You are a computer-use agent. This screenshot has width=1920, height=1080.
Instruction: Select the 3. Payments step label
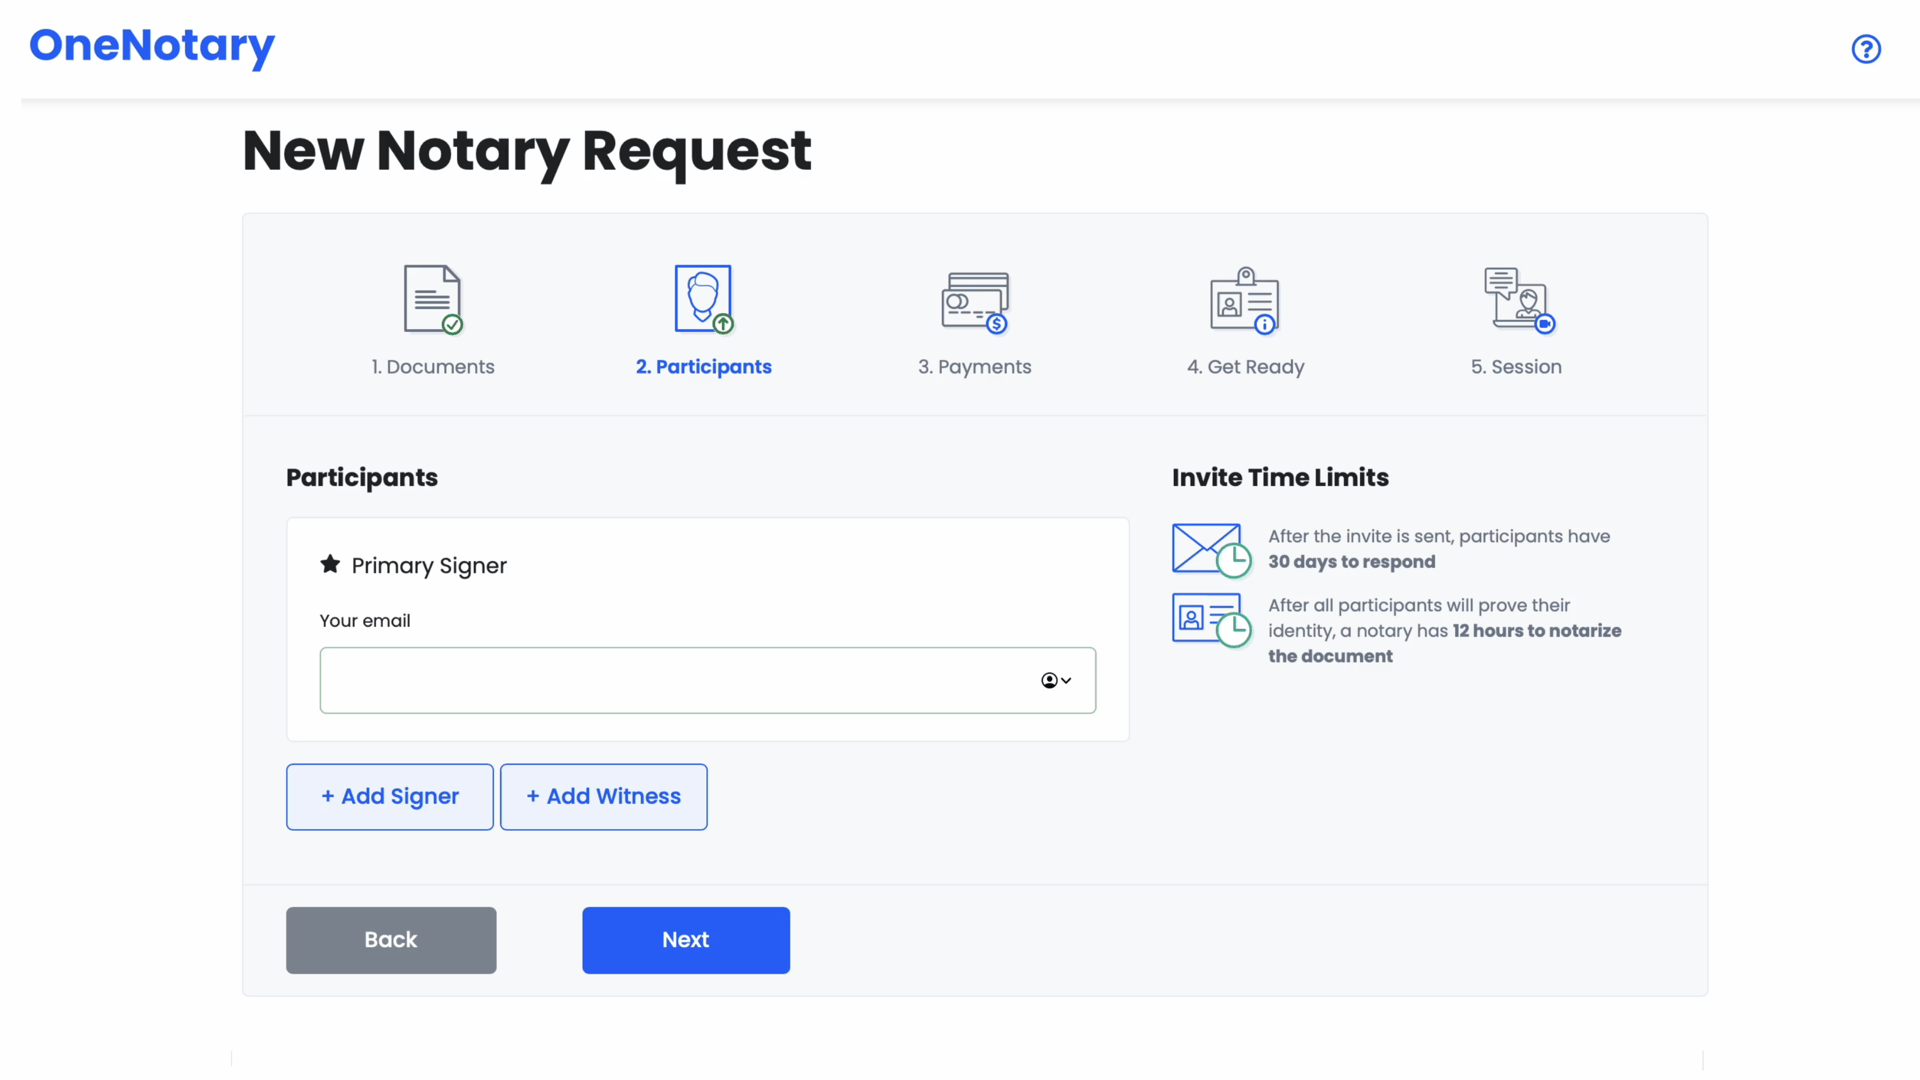974,367
